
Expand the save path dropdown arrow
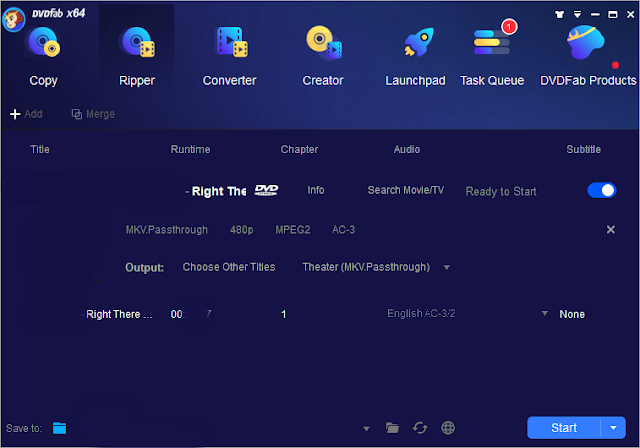pyautogui.click(x=366, y=428)
